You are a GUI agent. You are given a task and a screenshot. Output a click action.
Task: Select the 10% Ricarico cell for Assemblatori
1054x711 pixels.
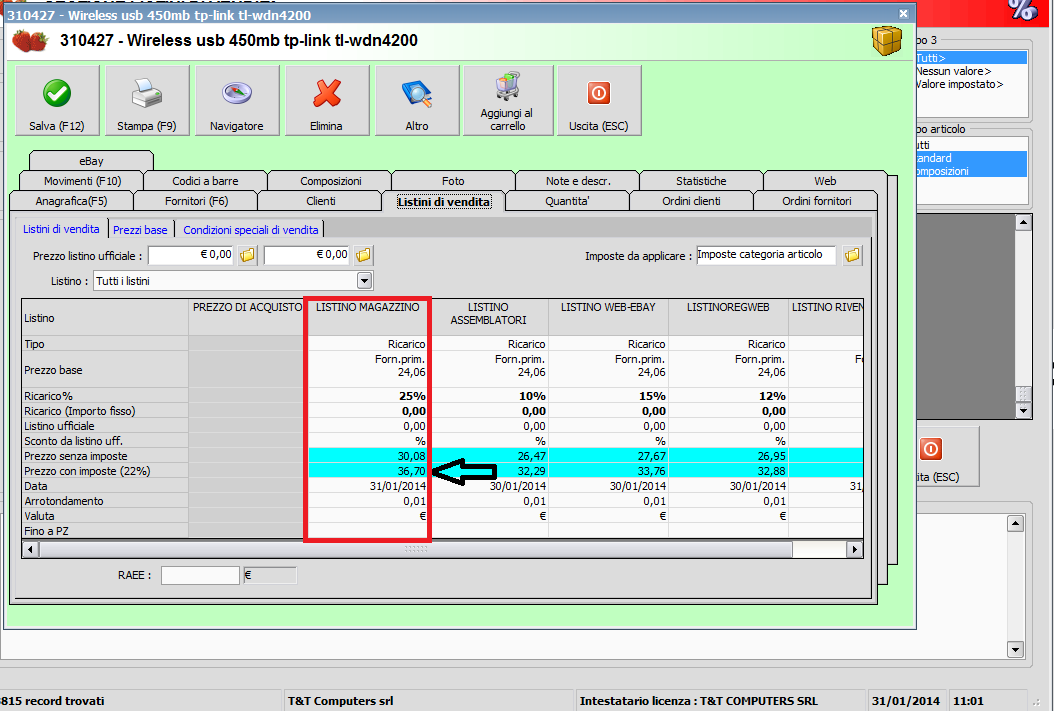point(489,396)
